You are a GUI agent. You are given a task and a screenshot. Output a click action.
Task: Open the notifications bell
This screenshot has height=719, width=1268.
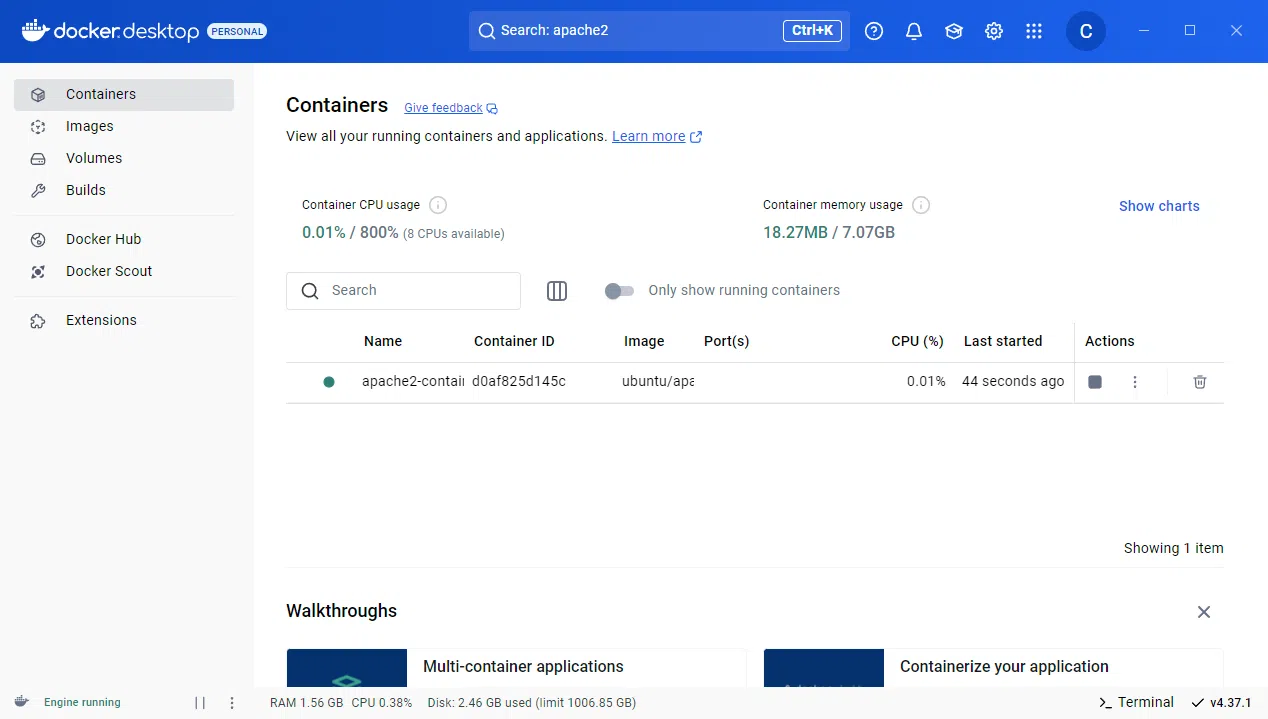pos(913,31)
